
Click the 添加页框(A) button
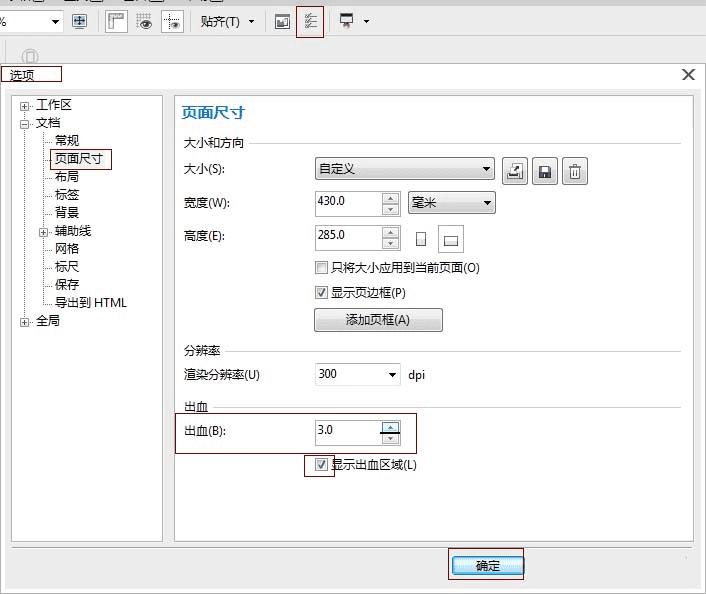pos(378,320)
